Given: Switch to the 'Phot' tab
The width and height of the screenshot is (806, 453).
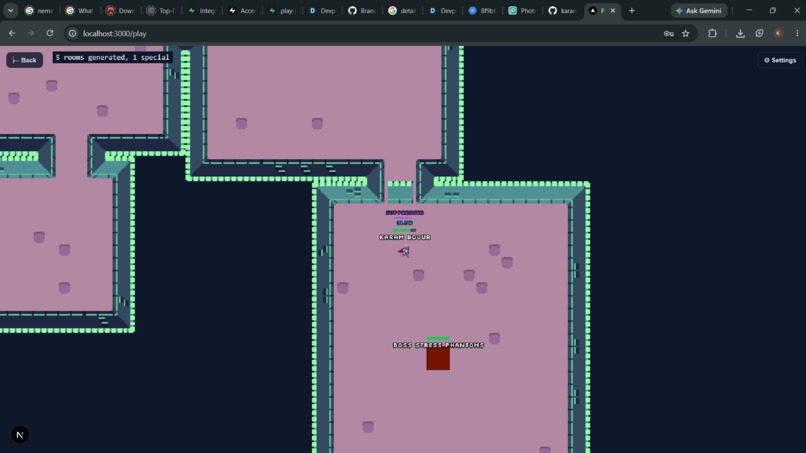Looking at the screenshot, I should pos(522,10).
